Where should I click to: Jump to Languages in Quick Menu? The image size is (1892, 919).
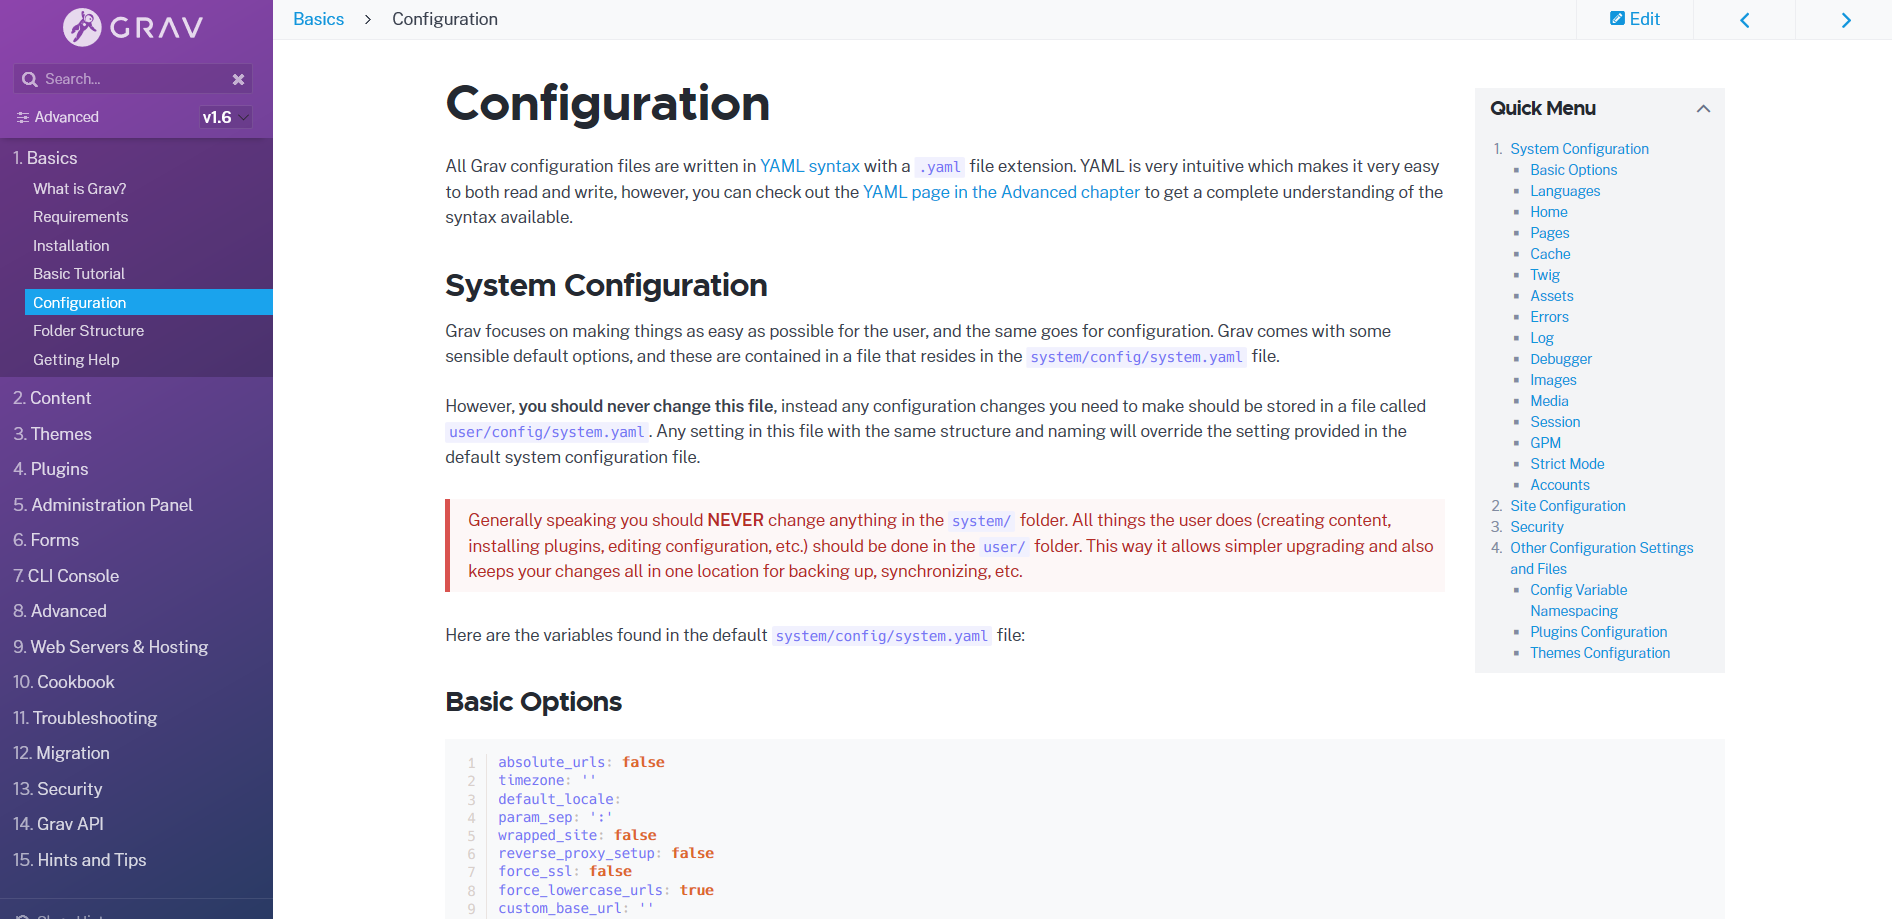pyautogui.click(x=1565, y=191)
